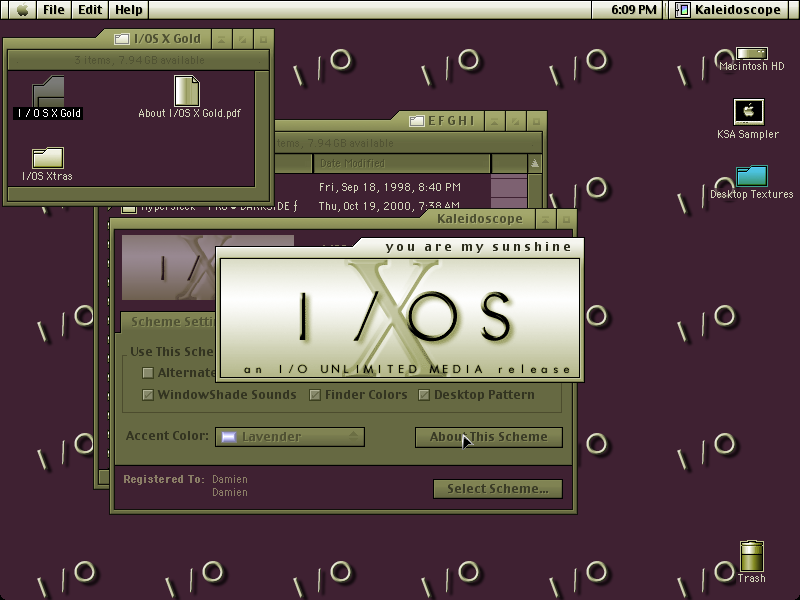Click the EFGHI window vertical scrollbar
This screenshot has height=600, width=800.
point(534,191)
